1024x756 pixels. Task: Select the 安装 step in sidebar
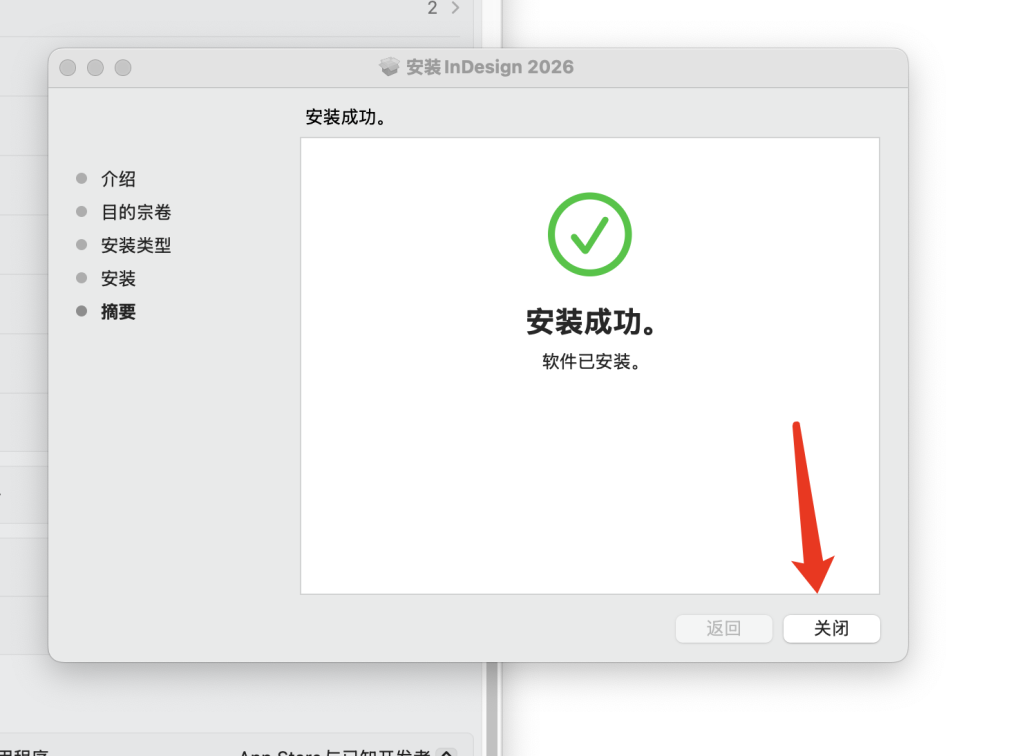tap(118, 279)
